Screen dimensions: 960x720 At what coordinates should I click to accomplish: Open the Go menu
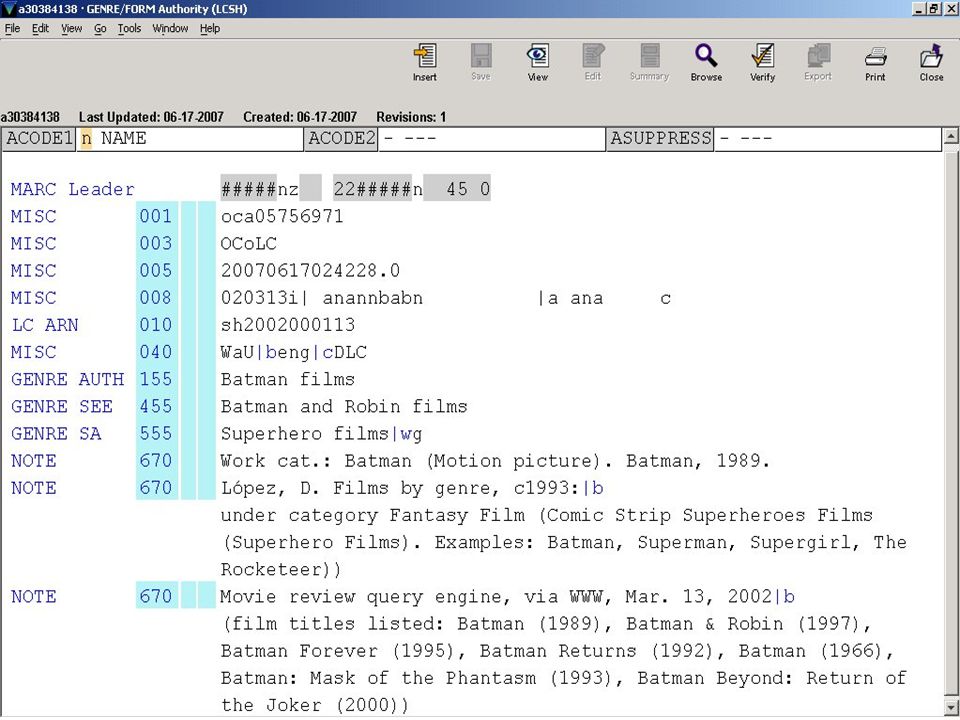[100, 28]
